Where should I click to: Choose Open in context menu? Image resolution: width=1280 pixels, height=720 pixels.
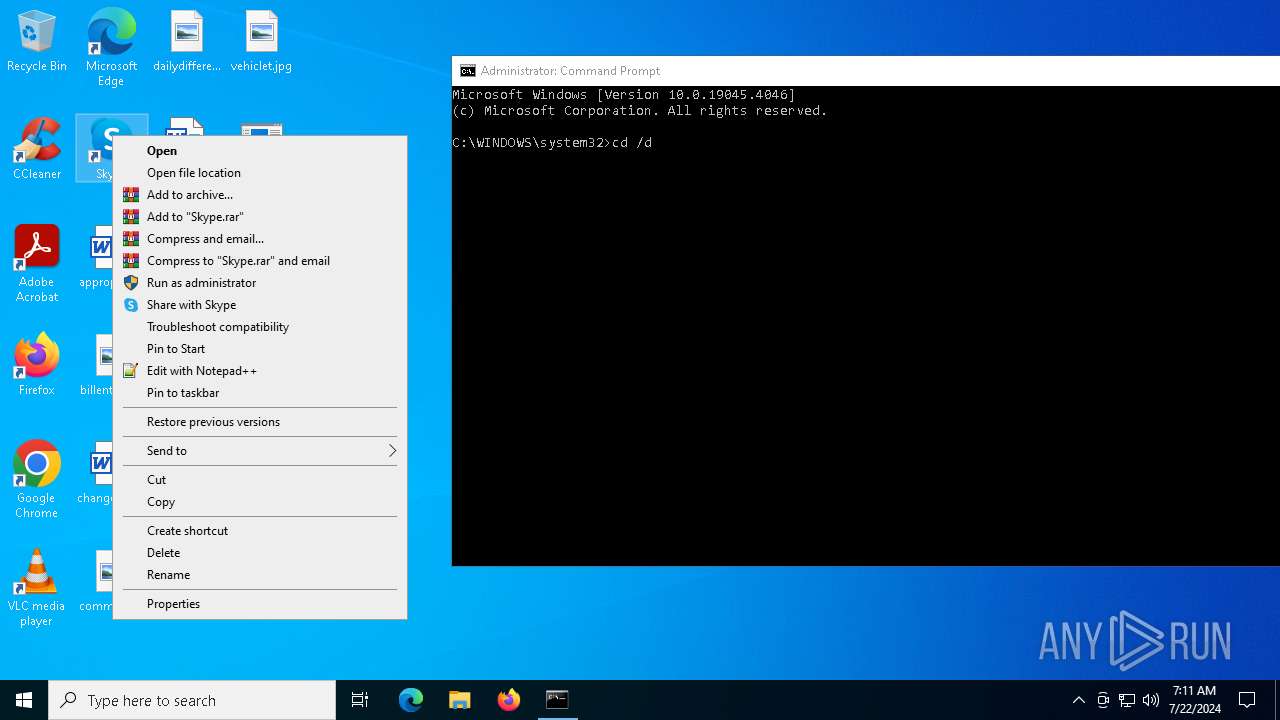260,151
